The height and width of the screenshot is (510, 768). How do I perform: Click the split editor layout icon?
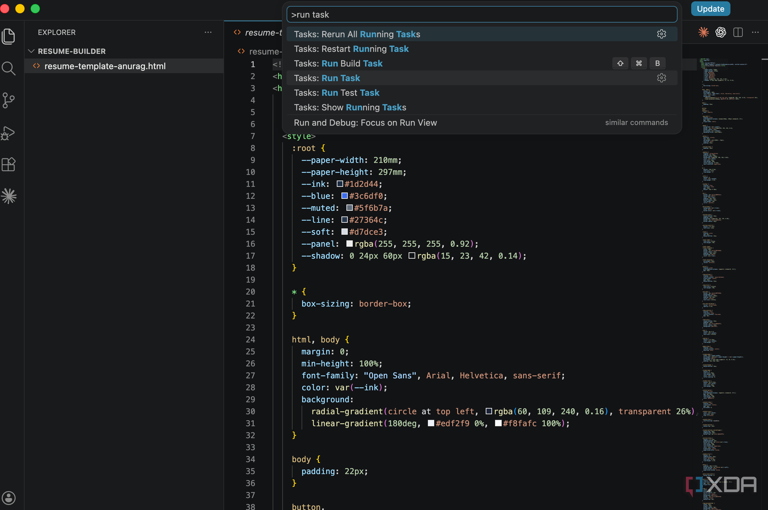tap(738, 33)
